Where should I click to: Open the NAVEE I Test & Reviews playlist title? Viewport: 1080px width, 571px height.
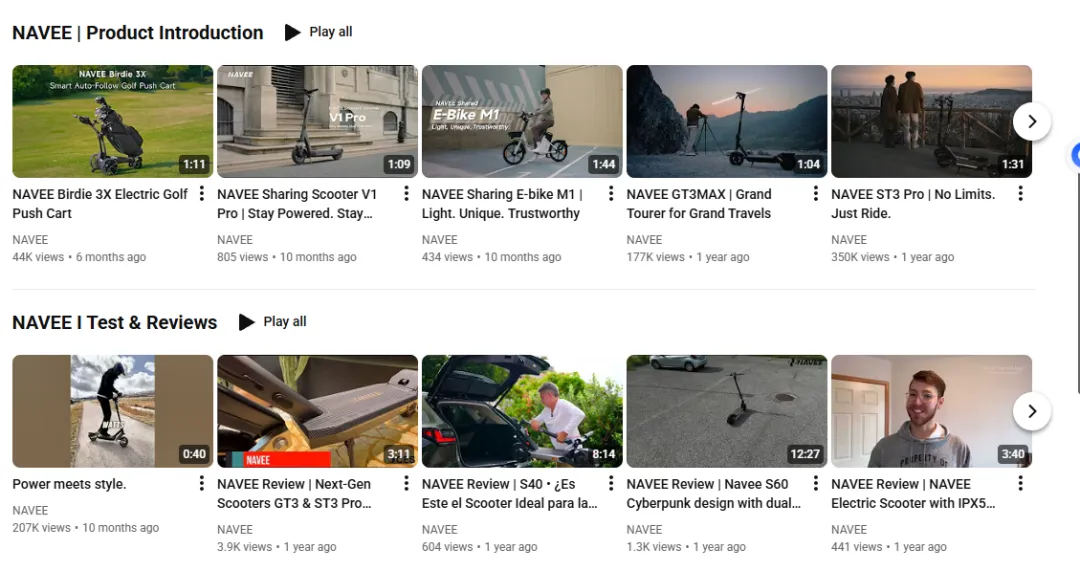(114, 323)
